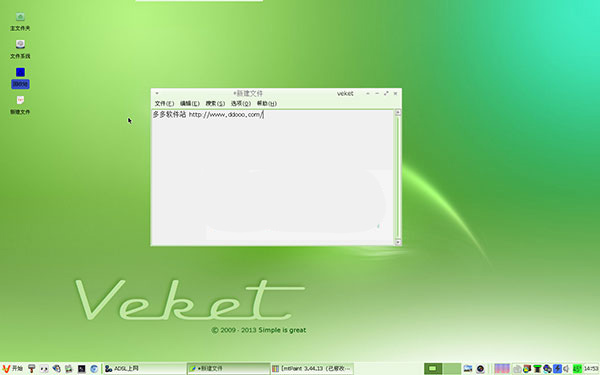Screen dimensions: 600x375
Task: Switch to the 新建文件 taskbar window button
Action: click(x=228, y=368)
